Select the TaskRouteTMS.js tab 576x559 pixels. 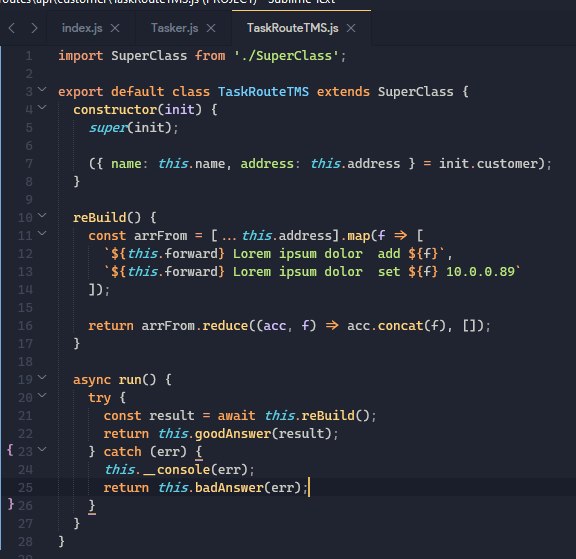pyautogui.click(x=292, y=28)
